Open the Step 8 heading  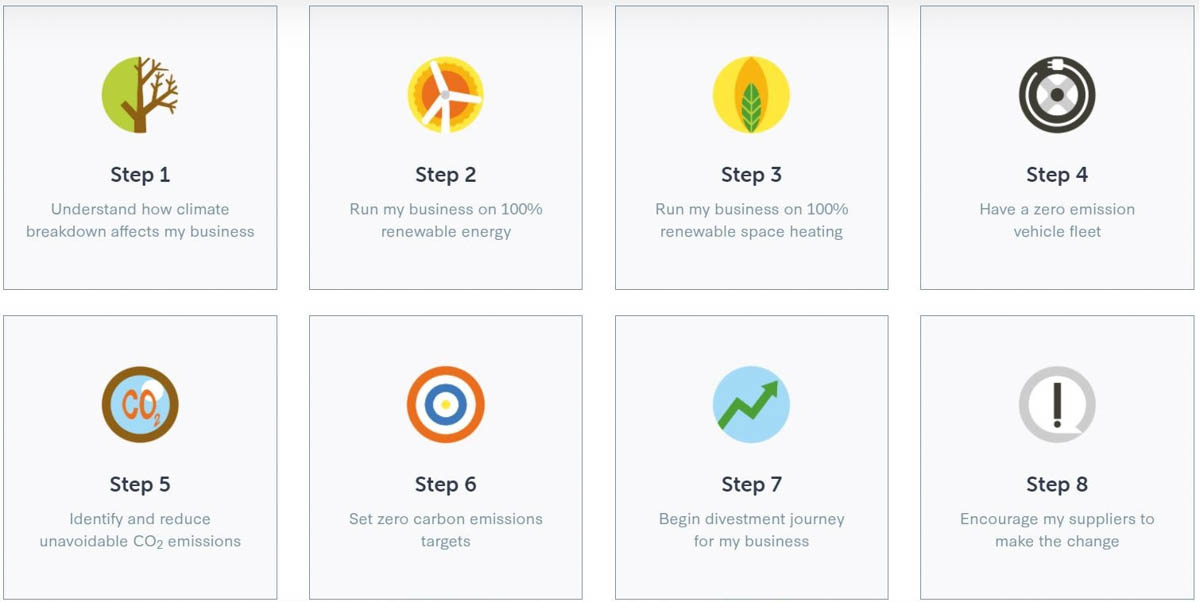1057,485
